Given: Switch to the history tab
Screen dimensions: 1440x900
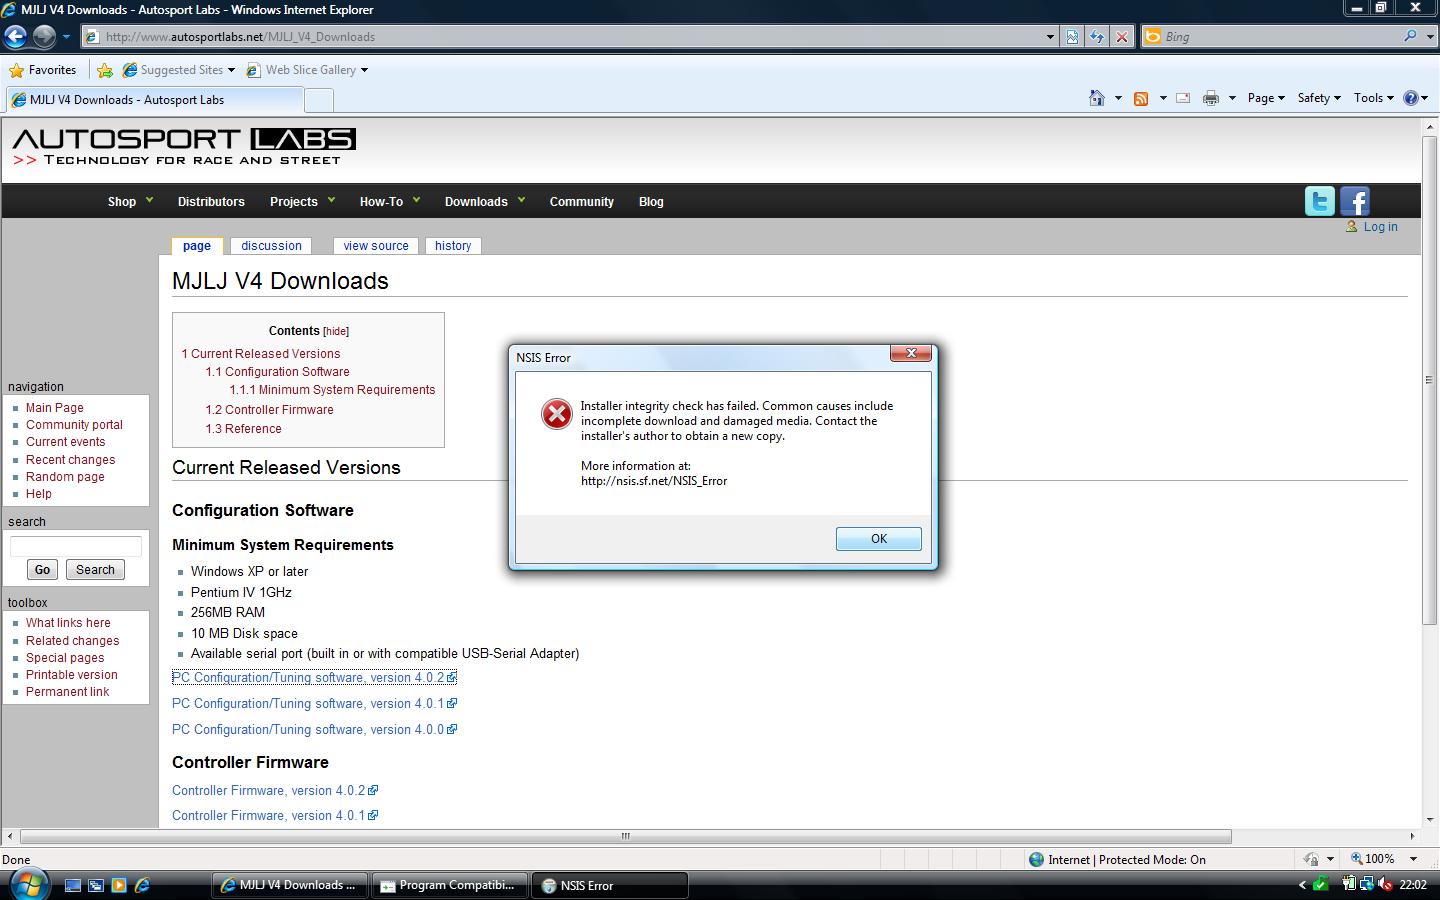Looking at the screenshot, I should point(453,246).
